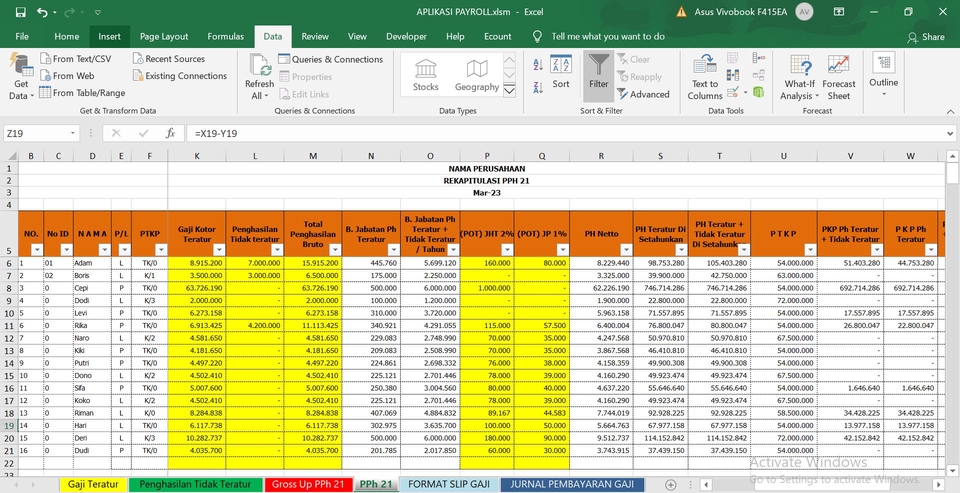Image resolution: width=960 pixels, height=493 pixels.
Task: Open Queries & Connections pane
Action: (331, 59)
